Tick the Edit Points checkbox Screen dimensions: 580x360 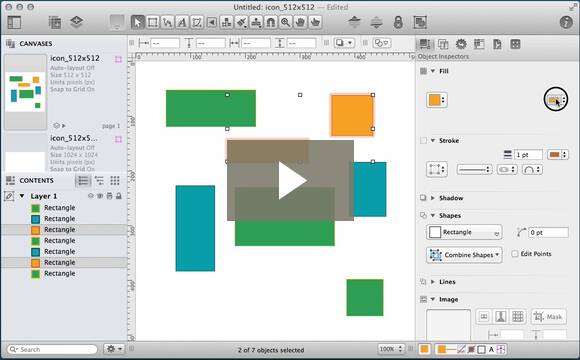[515, 254]
